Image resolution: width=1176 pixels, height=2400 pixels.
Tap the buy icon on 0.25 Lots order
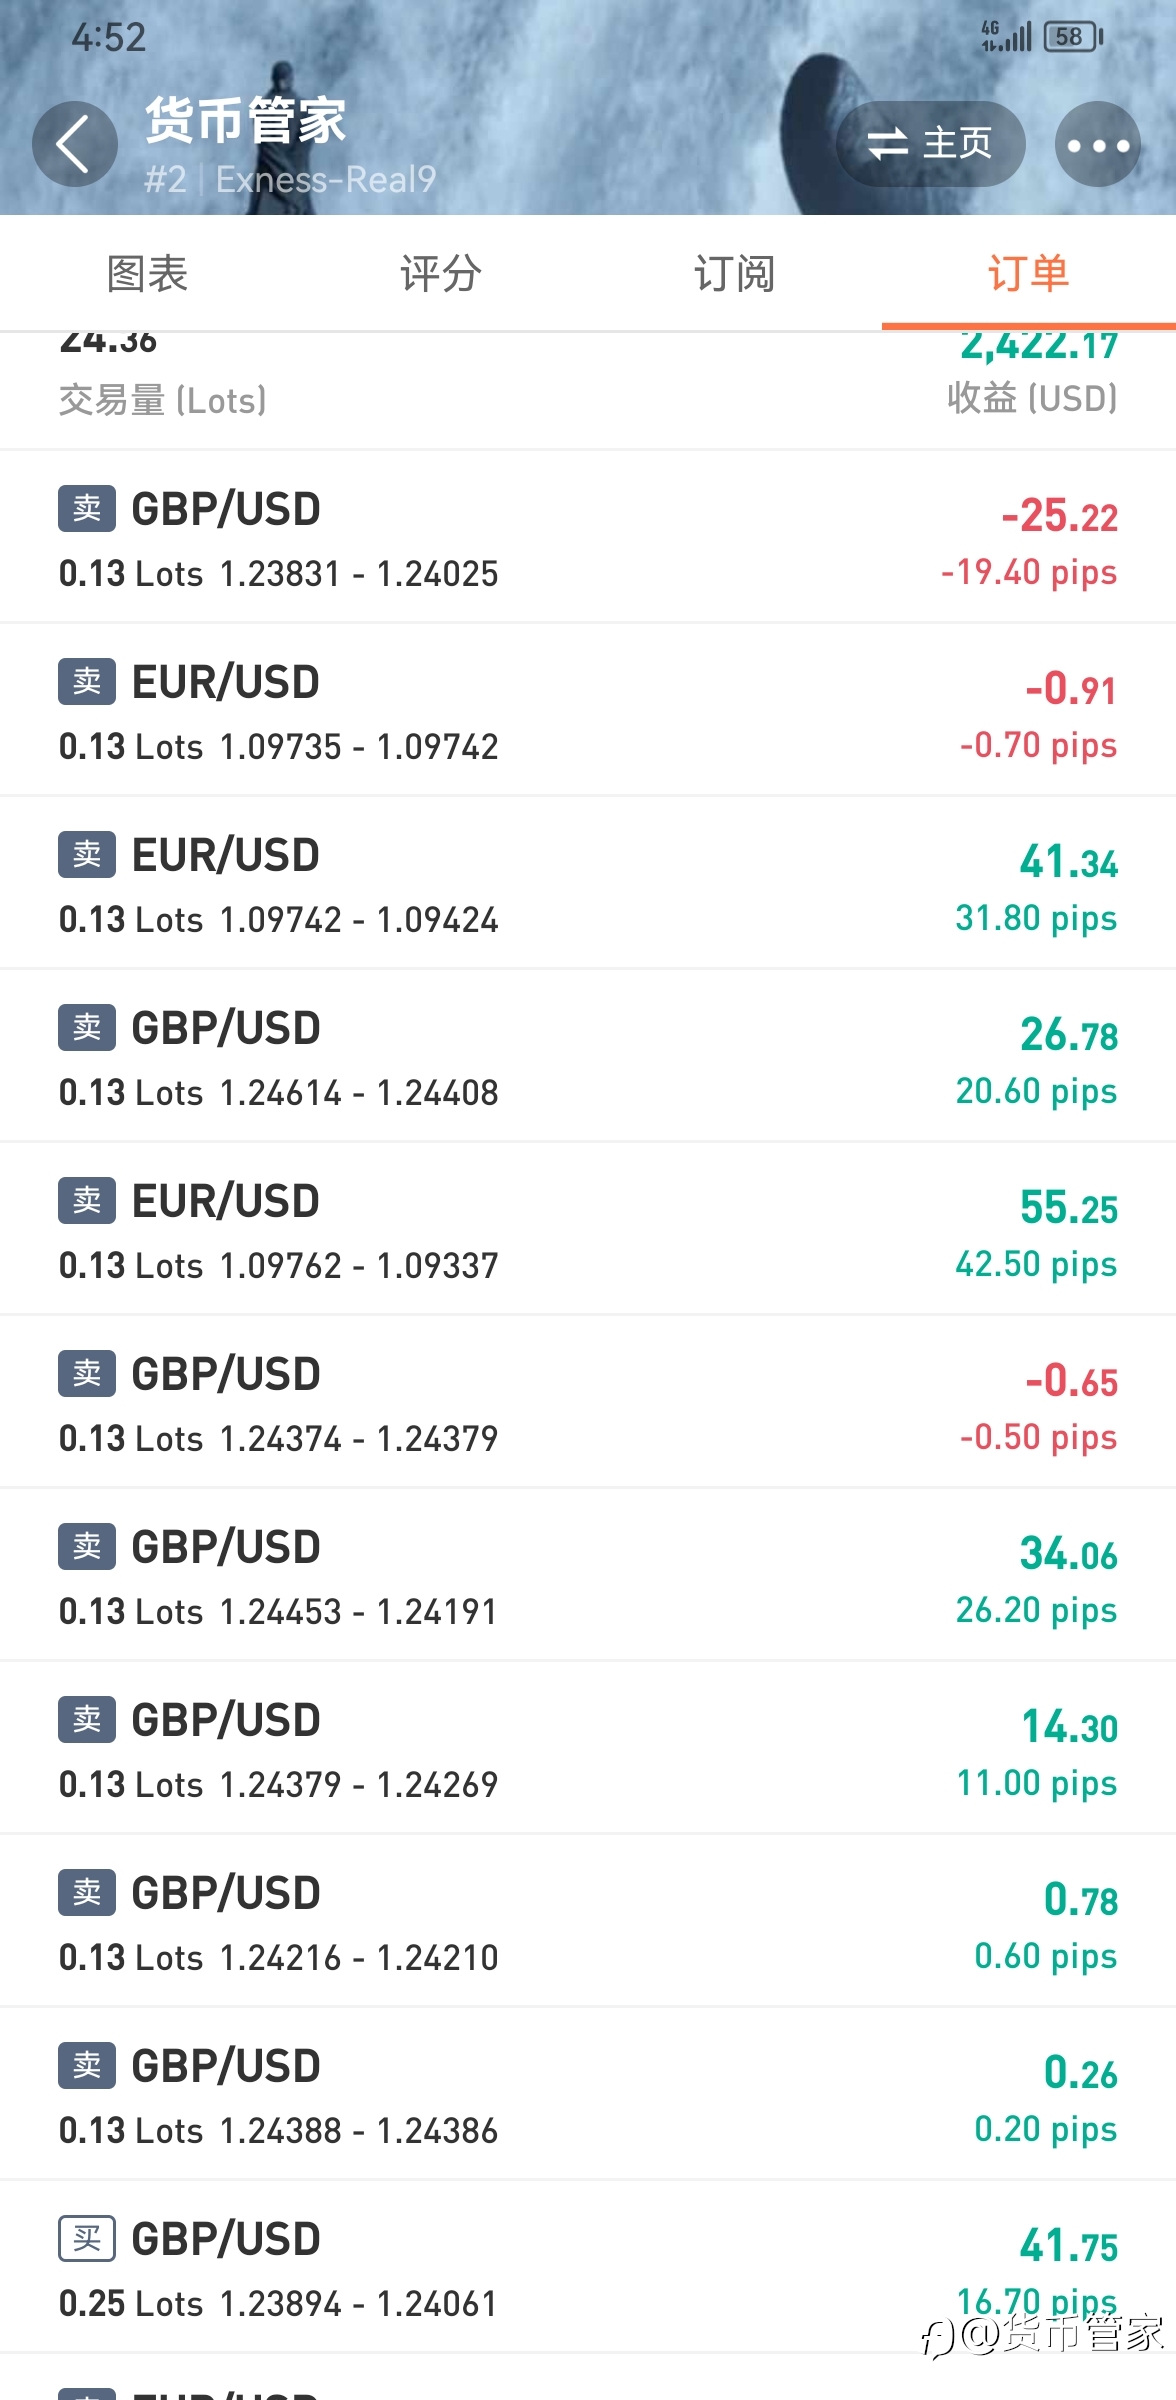pyautogui.click(x=87, y=2238)
